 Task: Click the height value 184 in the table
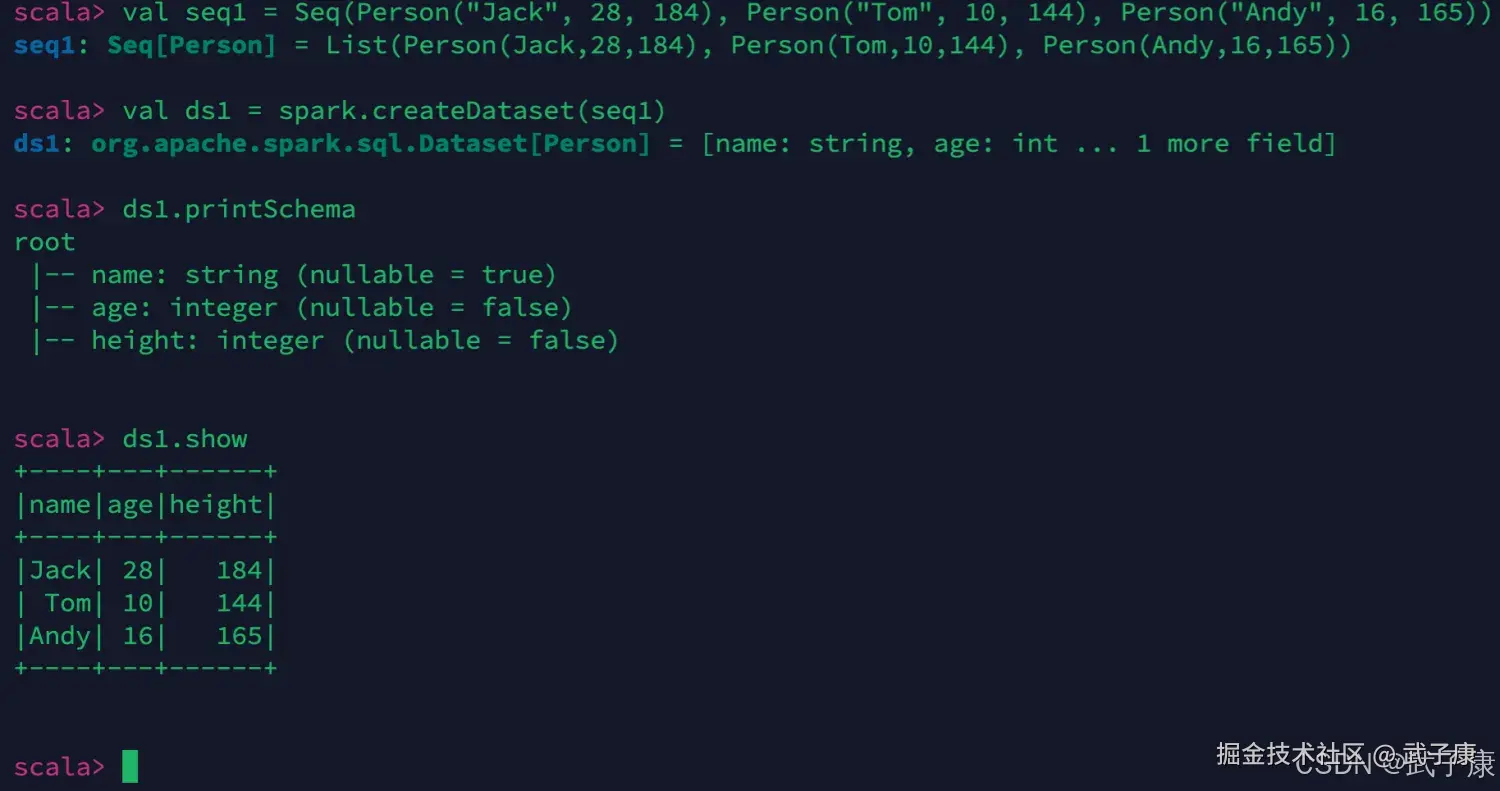(x=240, y=571)
